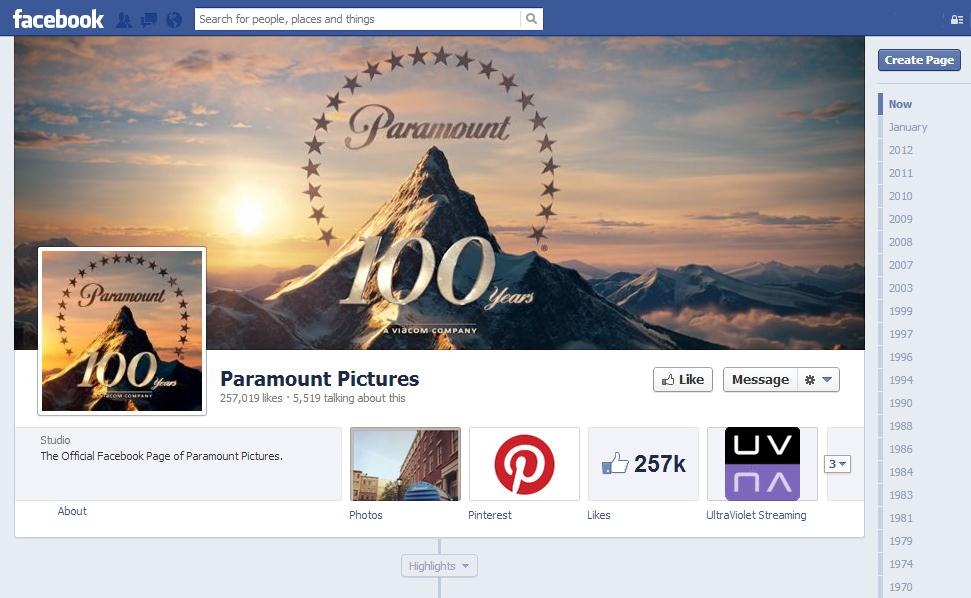Jump to 1994 in the timeline
The height and width of the screenshot is (598, 971).
901,380
